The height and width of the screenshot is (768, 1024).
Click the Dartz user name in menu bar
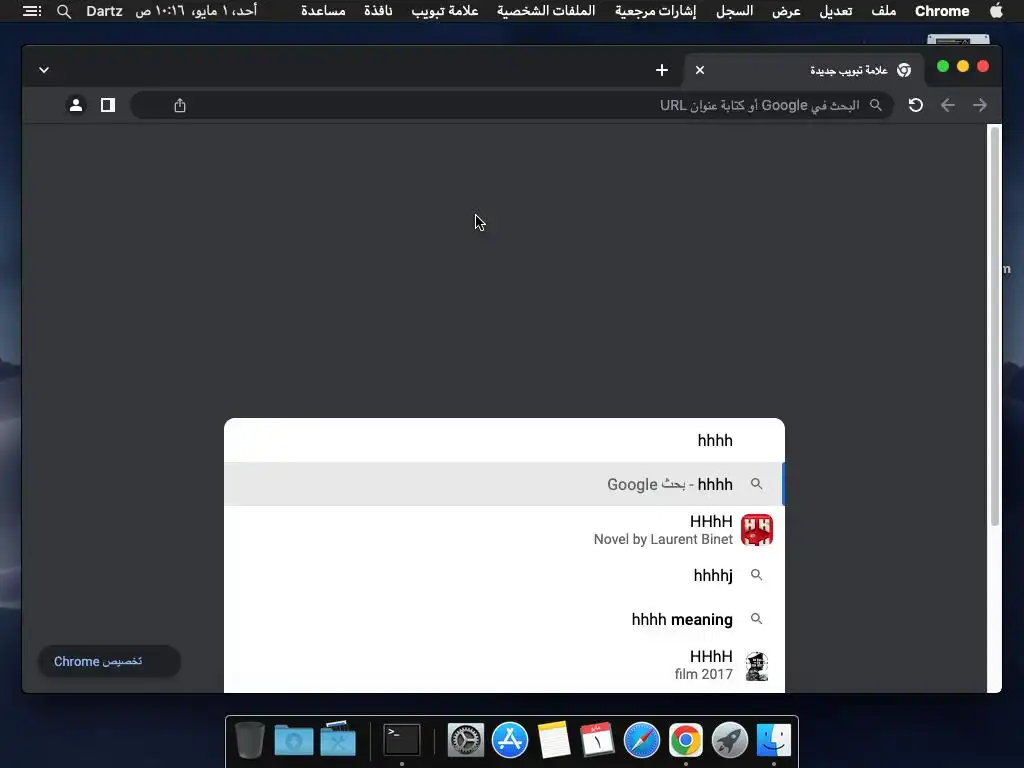pos(104,11)
